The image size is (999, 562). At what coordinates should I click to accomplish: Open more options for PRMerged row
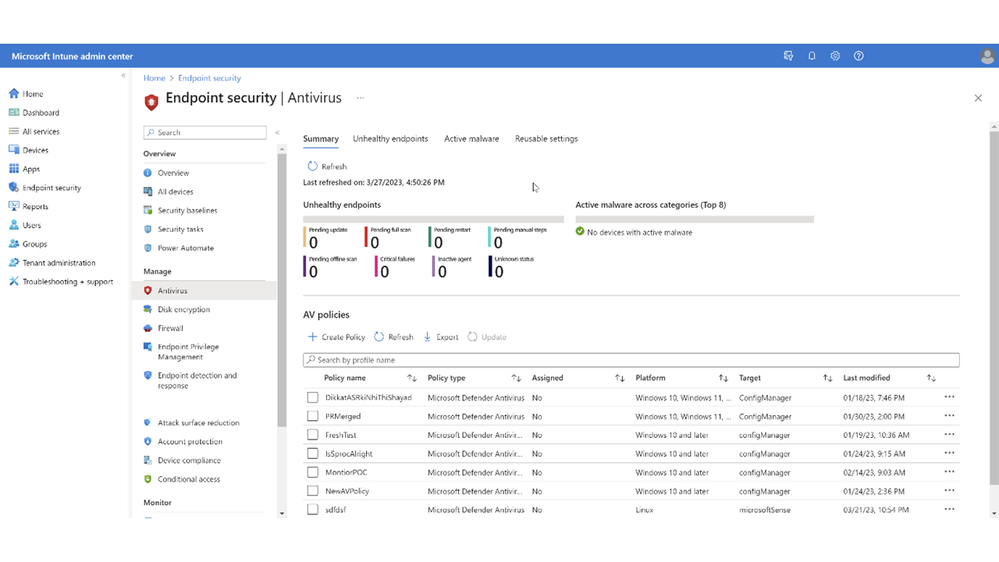point(949,415)
